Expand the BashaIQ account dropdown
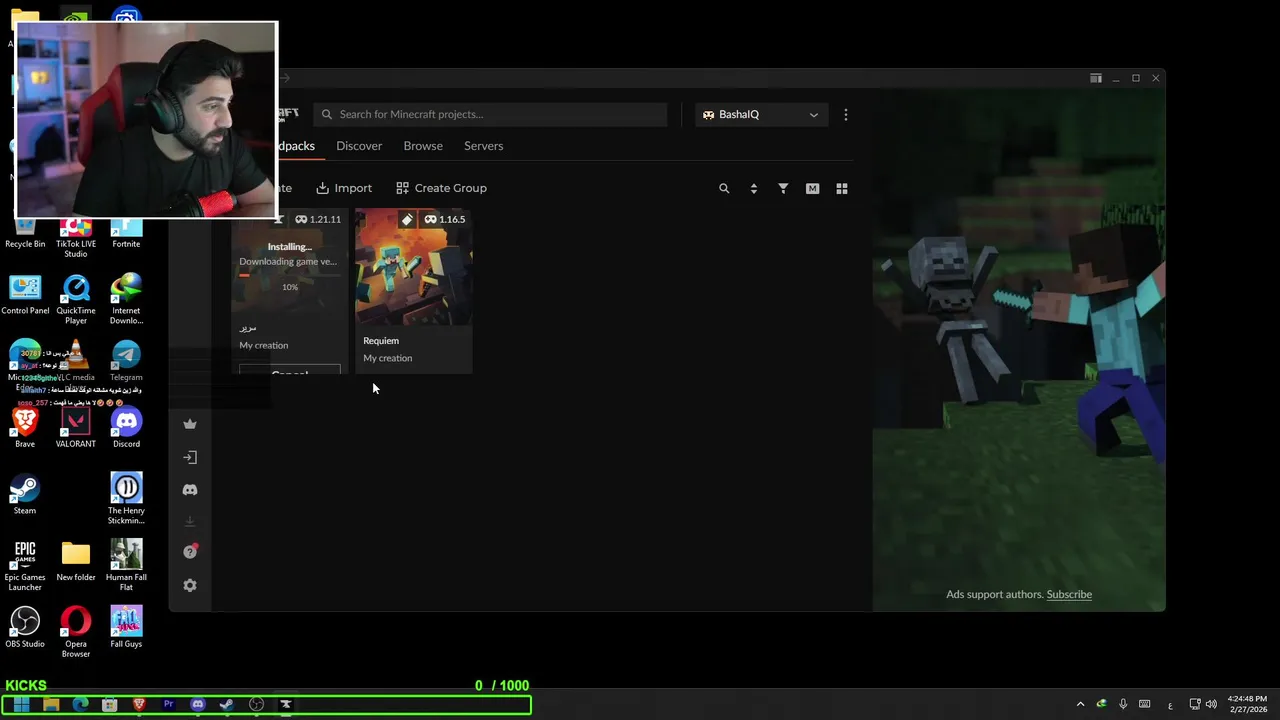Viewport: 1280px width, 720px height. (760, 114)
